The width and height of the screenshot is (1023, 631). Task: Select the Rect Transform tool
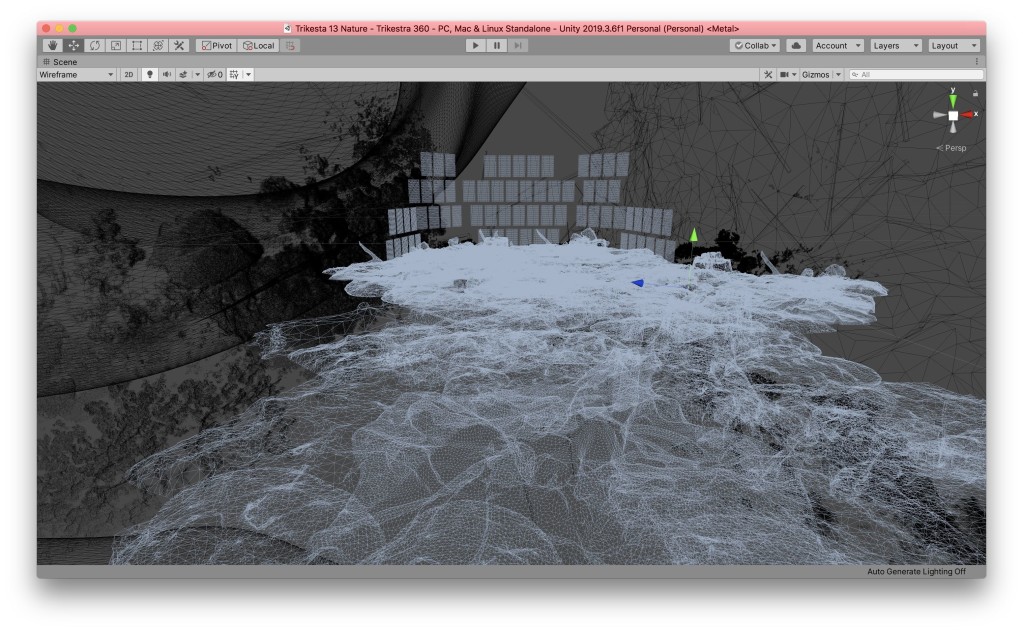[x=137, y=46]
